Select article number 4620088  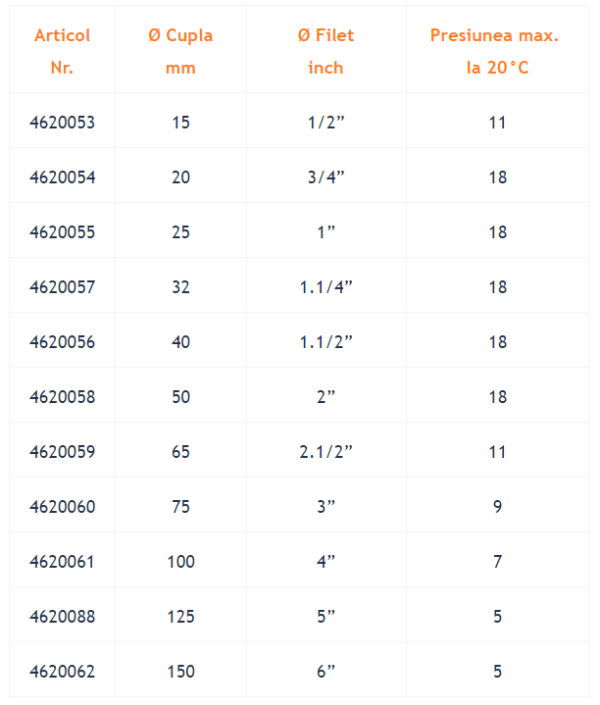coord(62,616)
